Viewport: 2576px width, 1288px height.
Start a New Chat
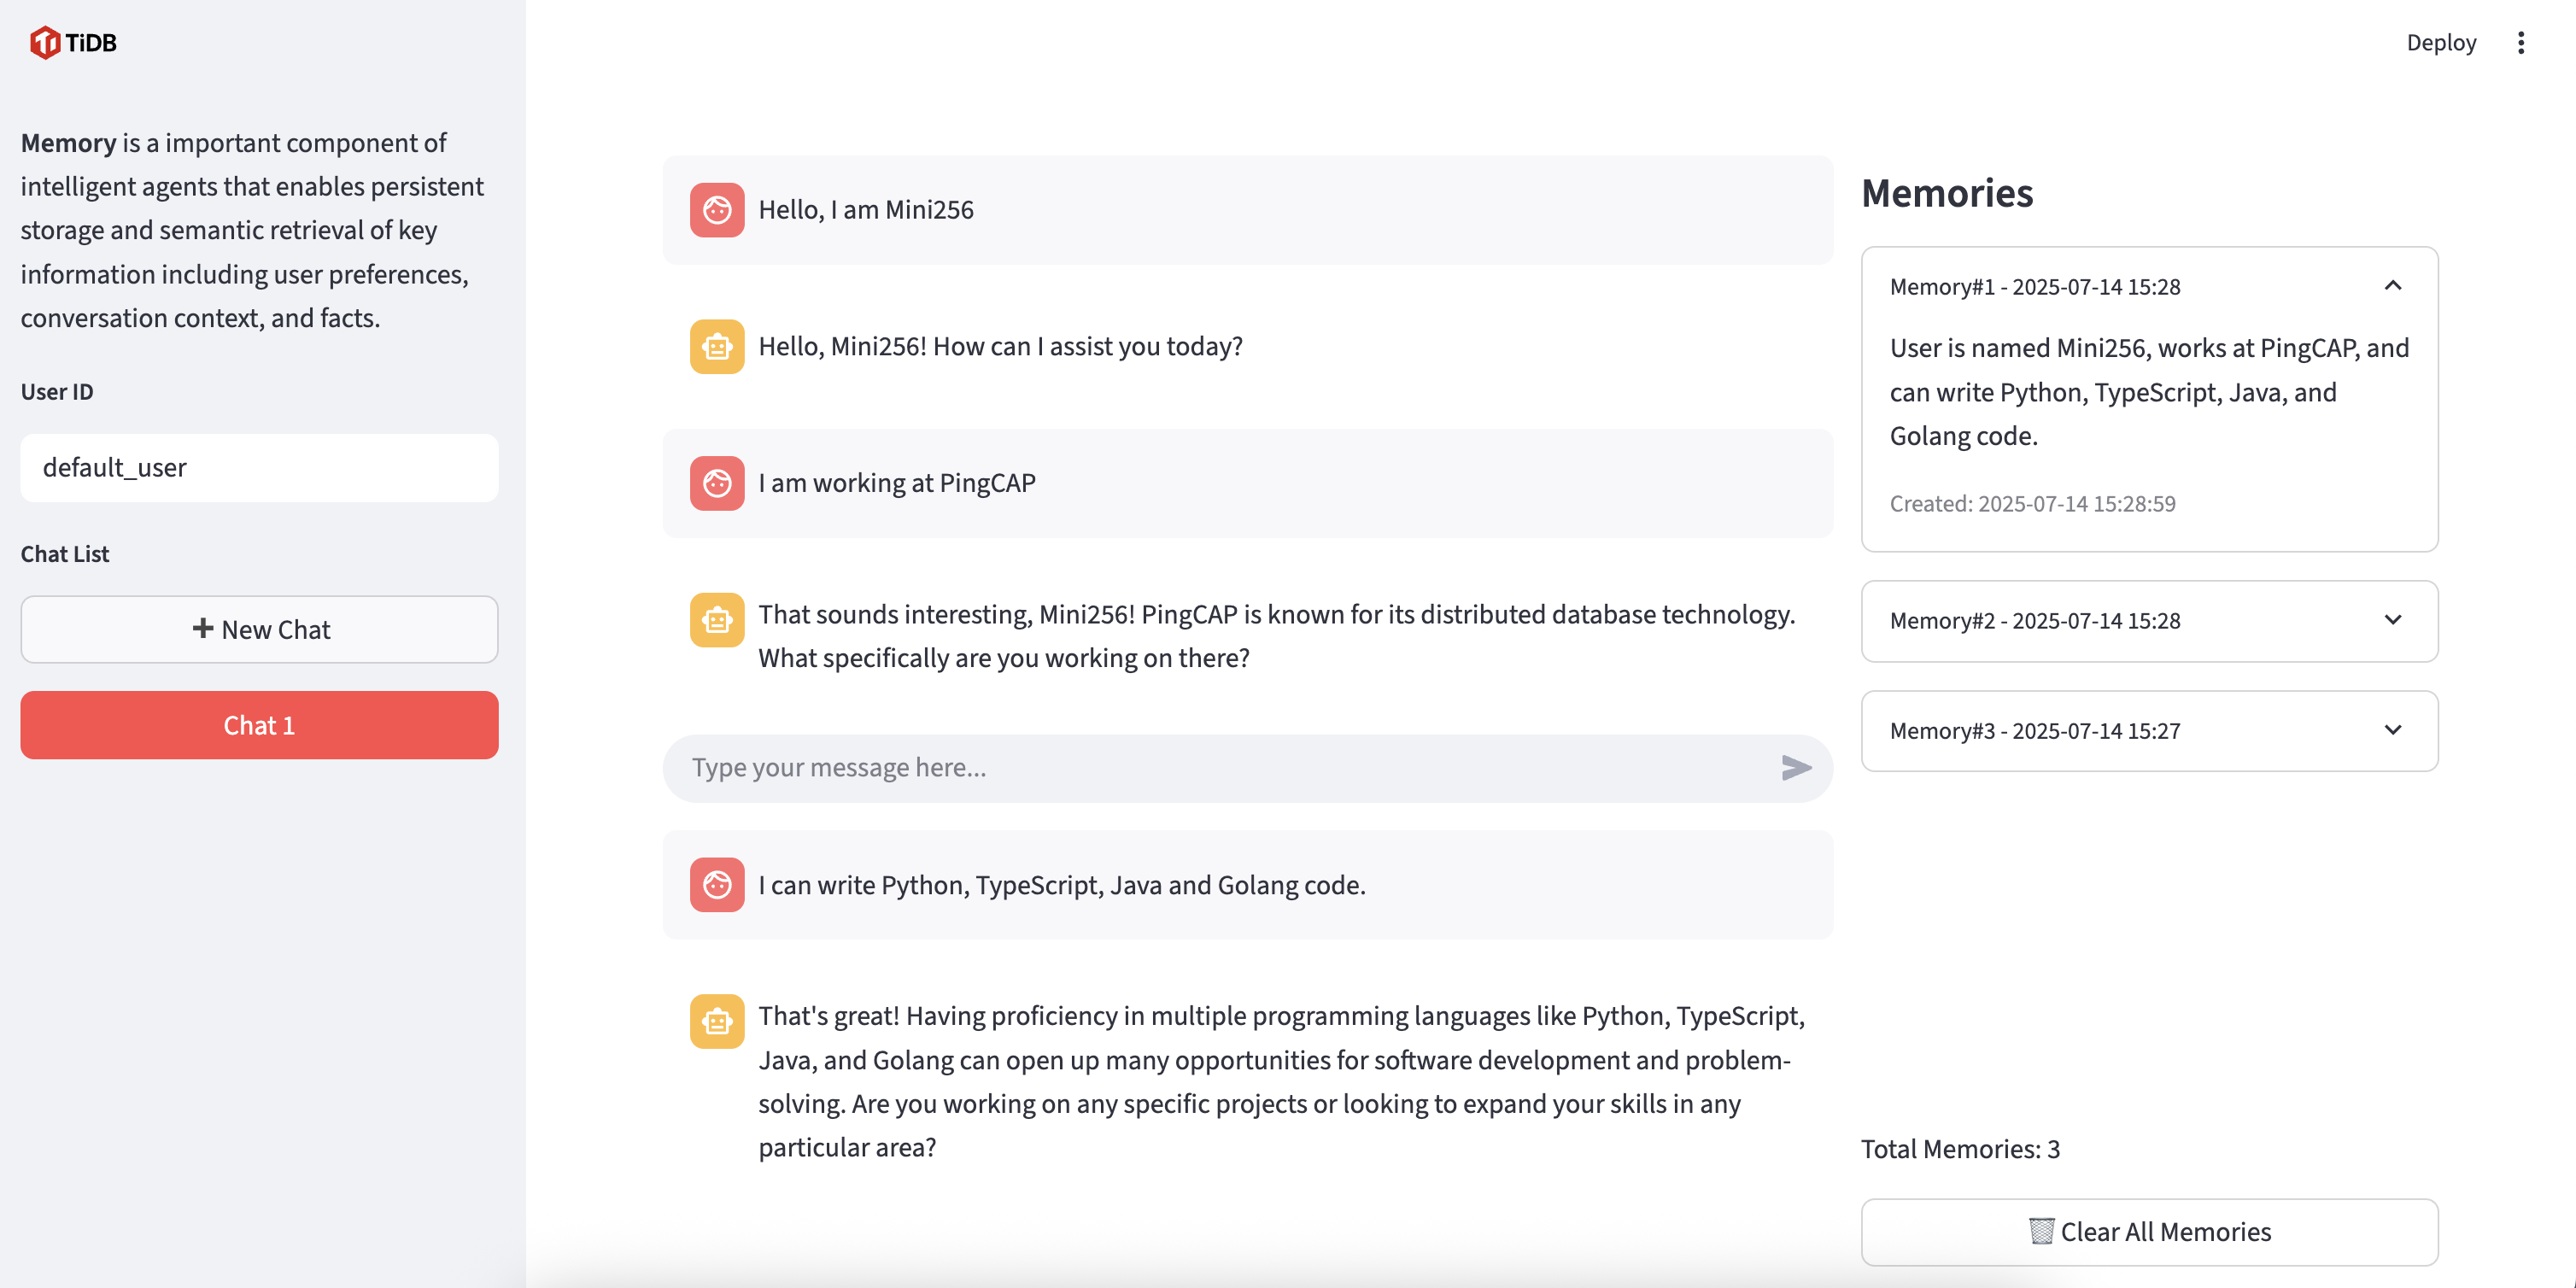tap(259, 629)
